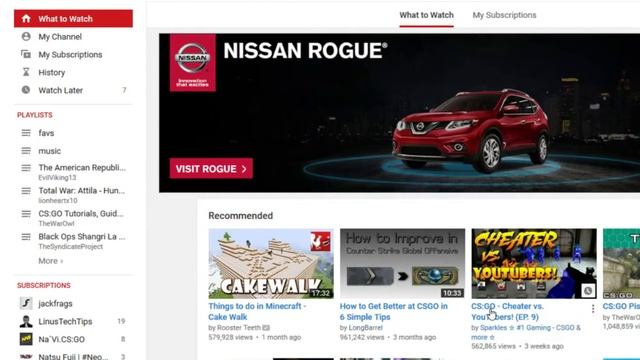Play the Cakewalk Minecraft thumbnail
Screen dimensions: 640x360
click(x=271, y=263)
